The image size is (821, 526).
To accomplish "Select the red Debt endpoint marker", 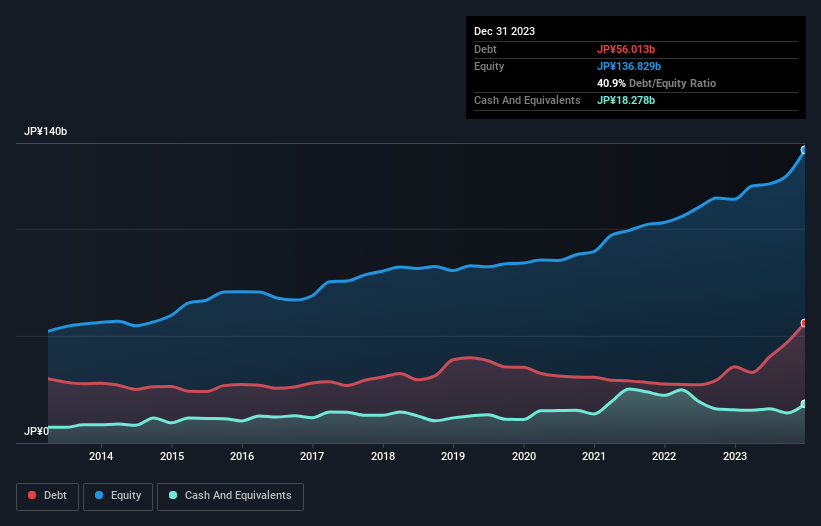I will click(x=803, y=323).
